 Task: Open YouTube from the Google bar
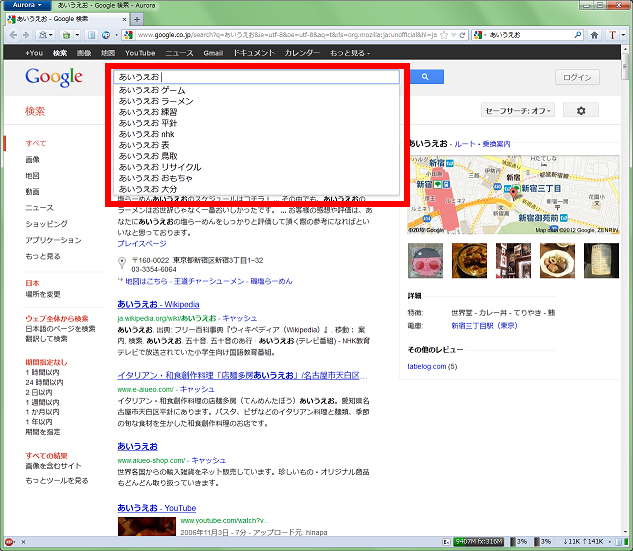tap(140, 53)
